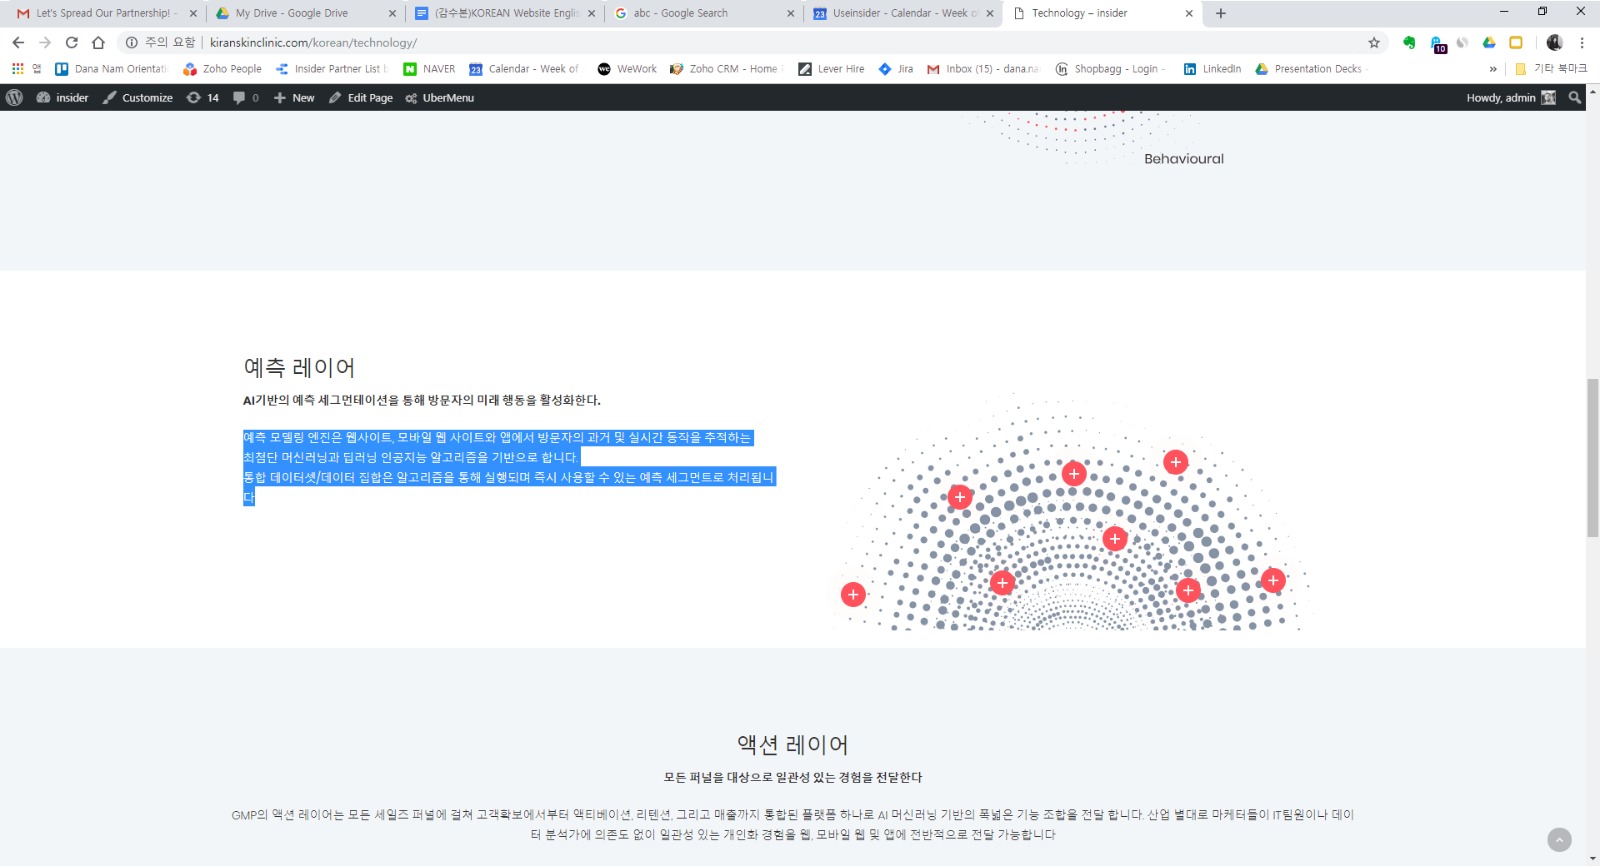This screenshot has width=1600, height=866.
Task: Open the comments bubble in admin bar
Action: [x=245, y=98]
